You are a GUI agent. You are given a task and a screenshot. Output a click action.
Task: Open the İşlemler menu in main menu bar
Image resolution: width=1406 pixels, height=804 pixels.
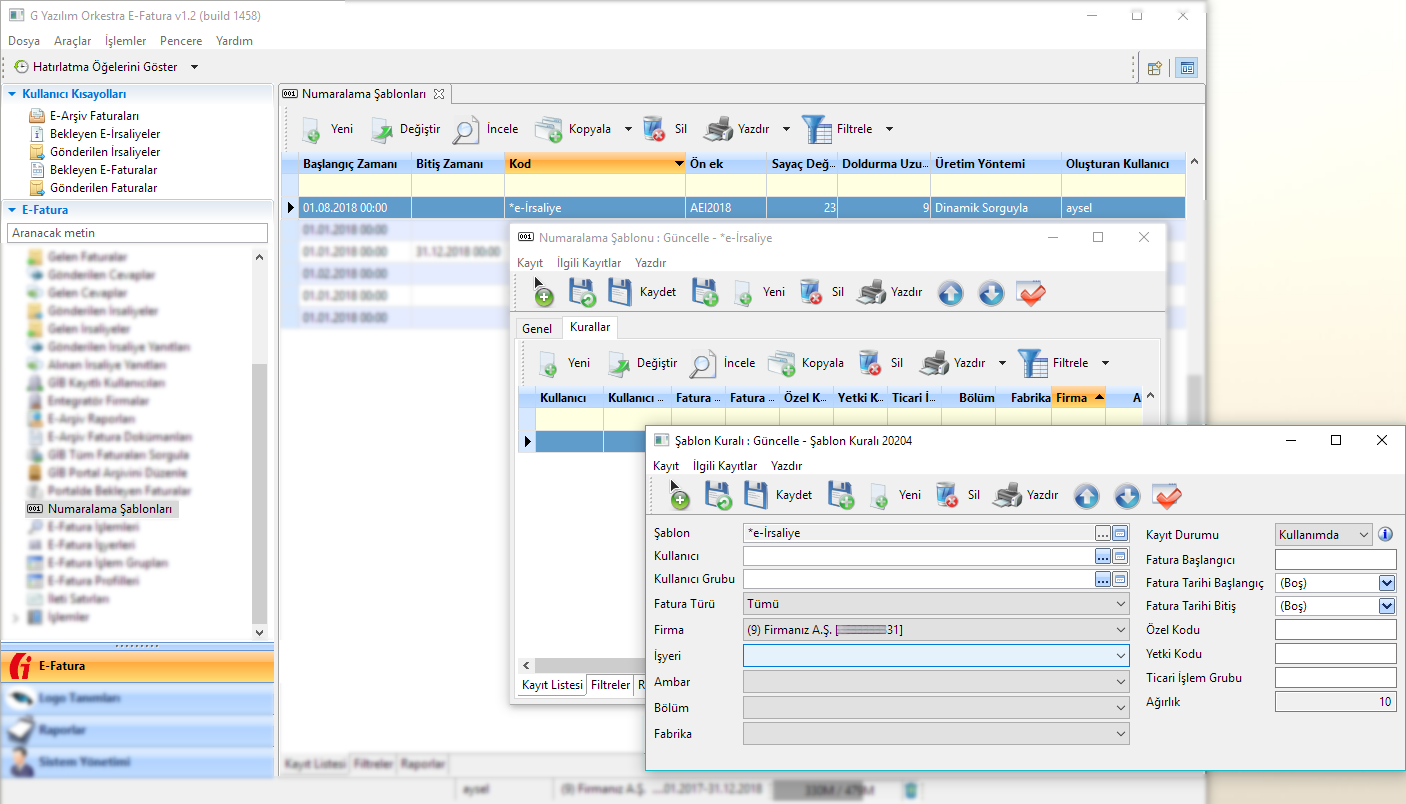coord(125,41)
